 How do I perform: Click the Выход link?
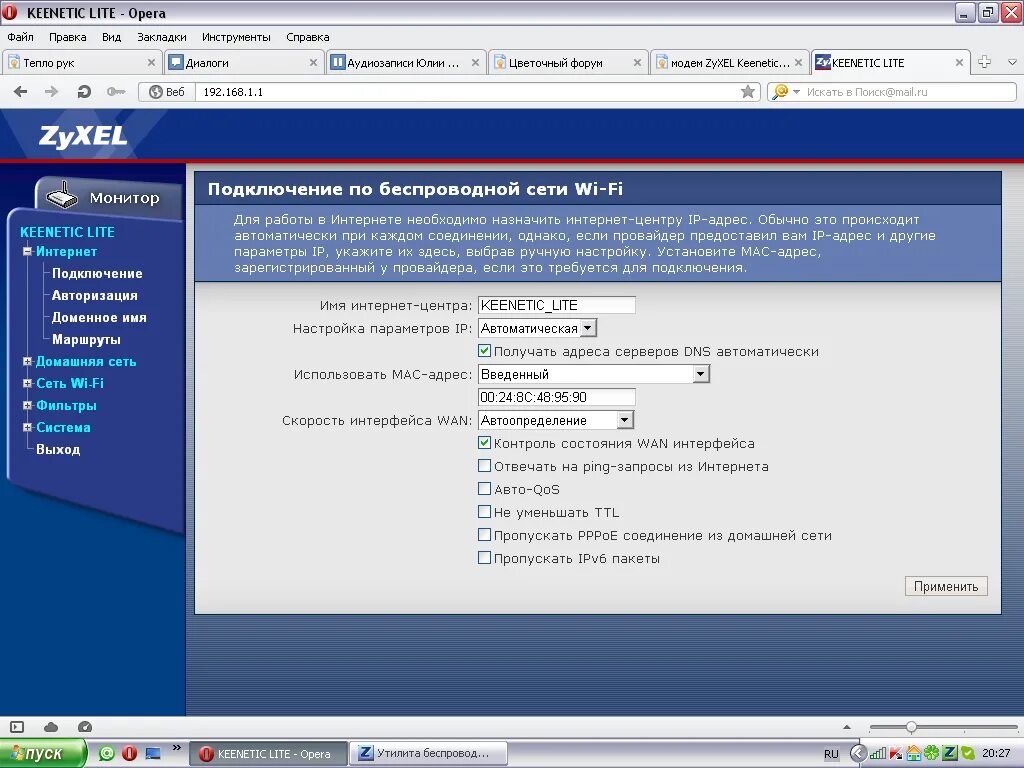58,449
